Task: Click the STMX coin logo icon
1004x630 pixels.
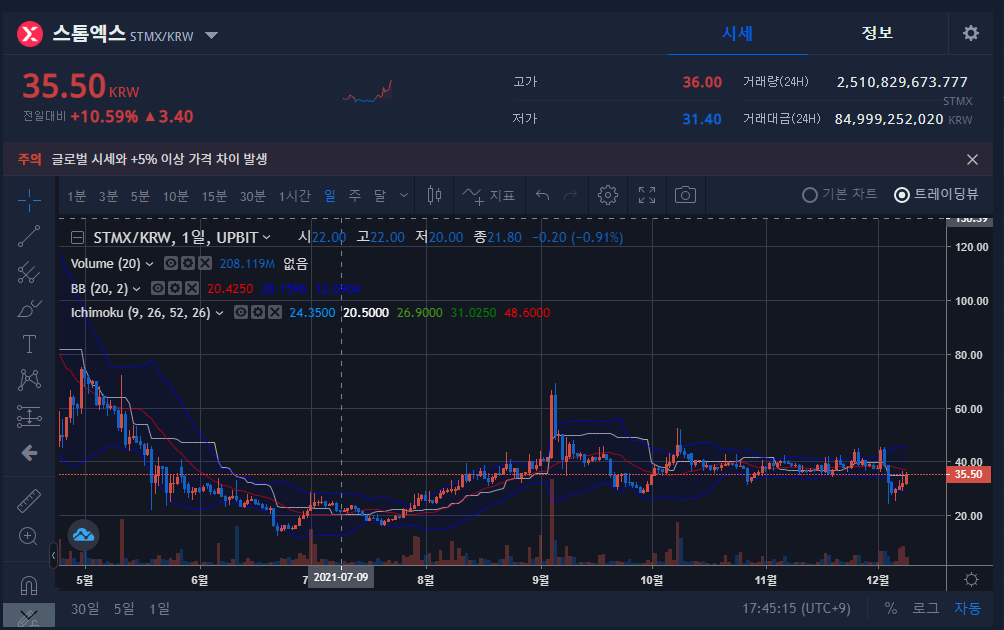Action: click(x=30, y=34)
